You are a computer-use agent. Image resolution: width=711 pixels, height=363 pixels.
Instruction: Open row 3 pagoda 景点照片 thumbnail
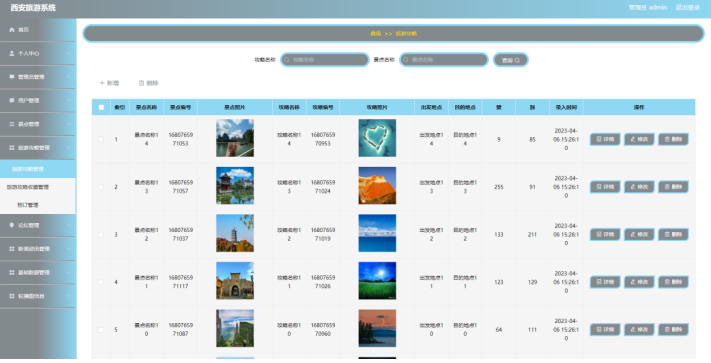point(235,233)
